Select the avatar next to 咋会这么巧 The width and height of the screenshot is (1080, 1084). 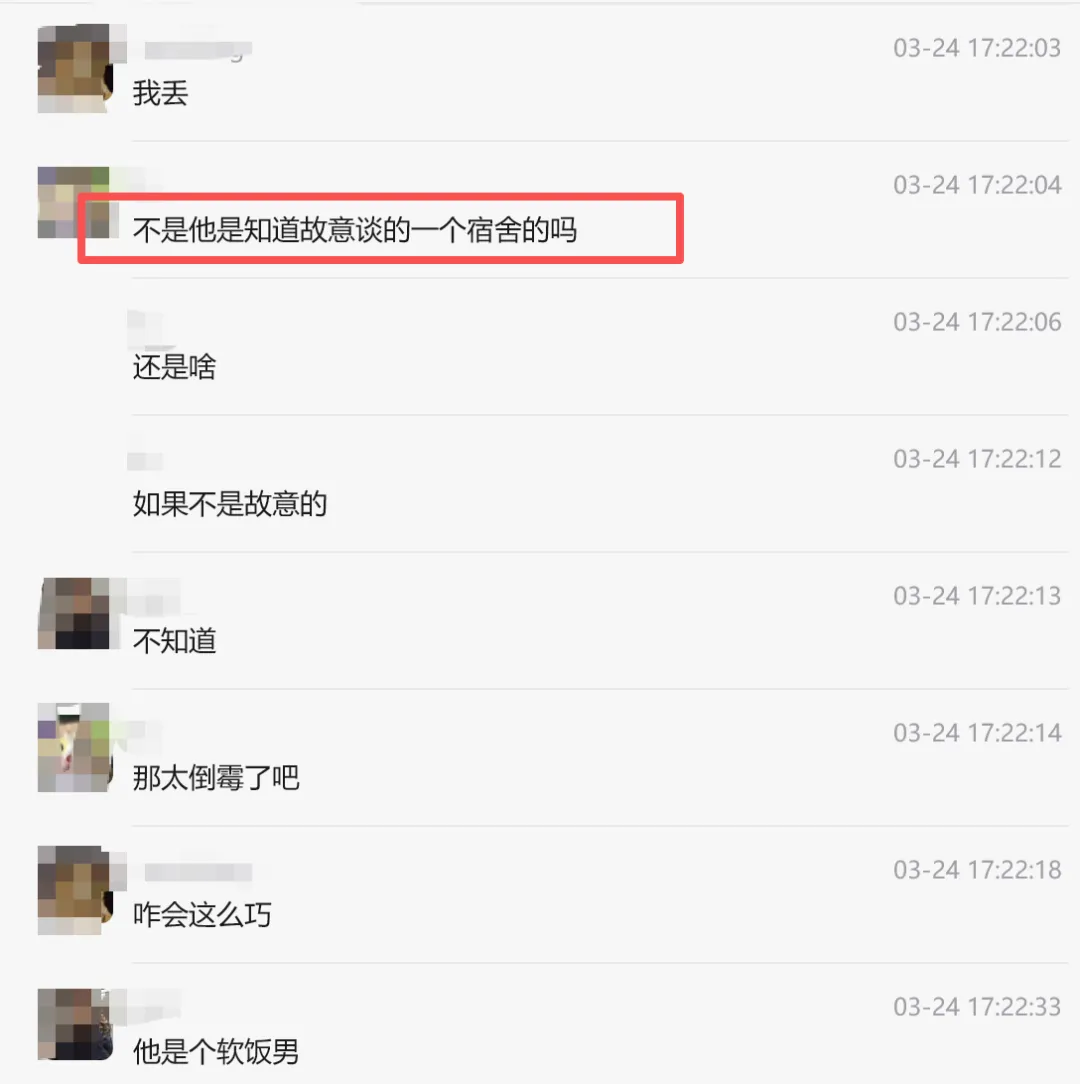tap(75, 890)
